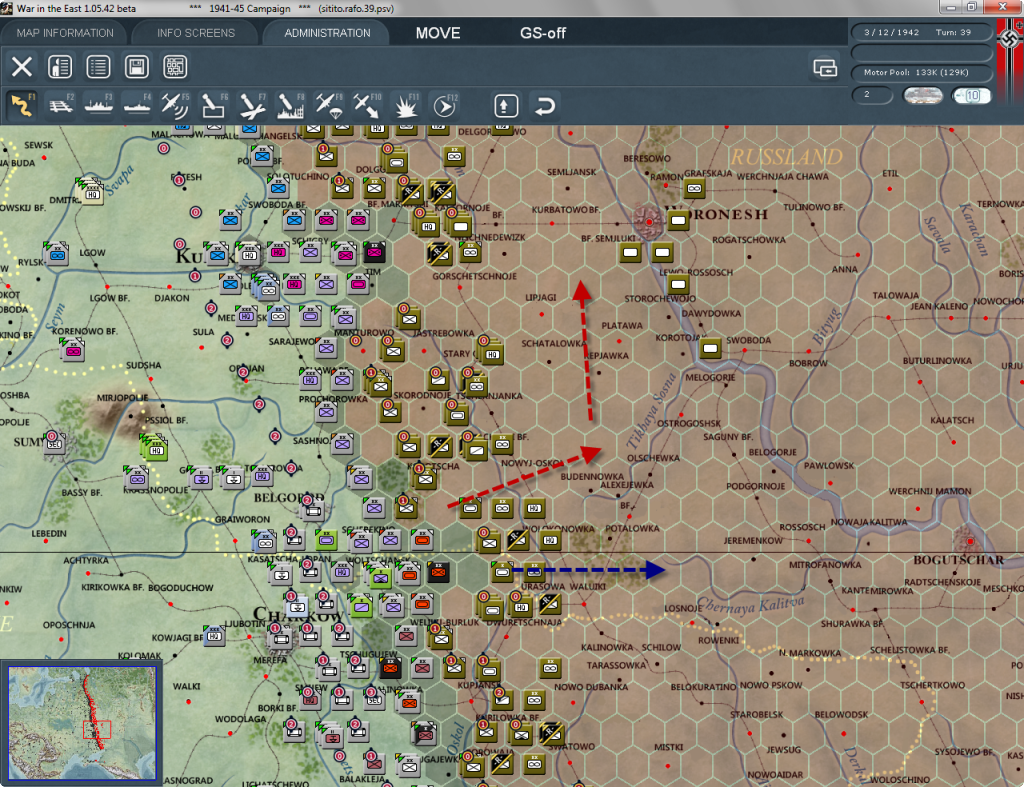Select HQ counter near KOWJAGI BF
The image size is (1024, 787).
pos(214,635)
